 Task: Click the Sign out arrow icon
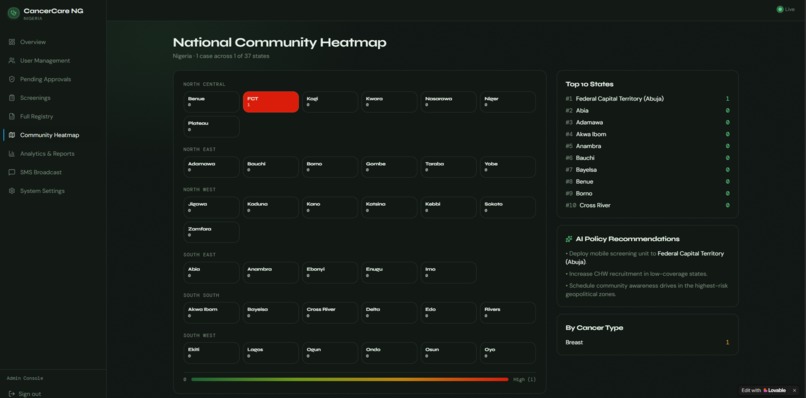[12, 394]
